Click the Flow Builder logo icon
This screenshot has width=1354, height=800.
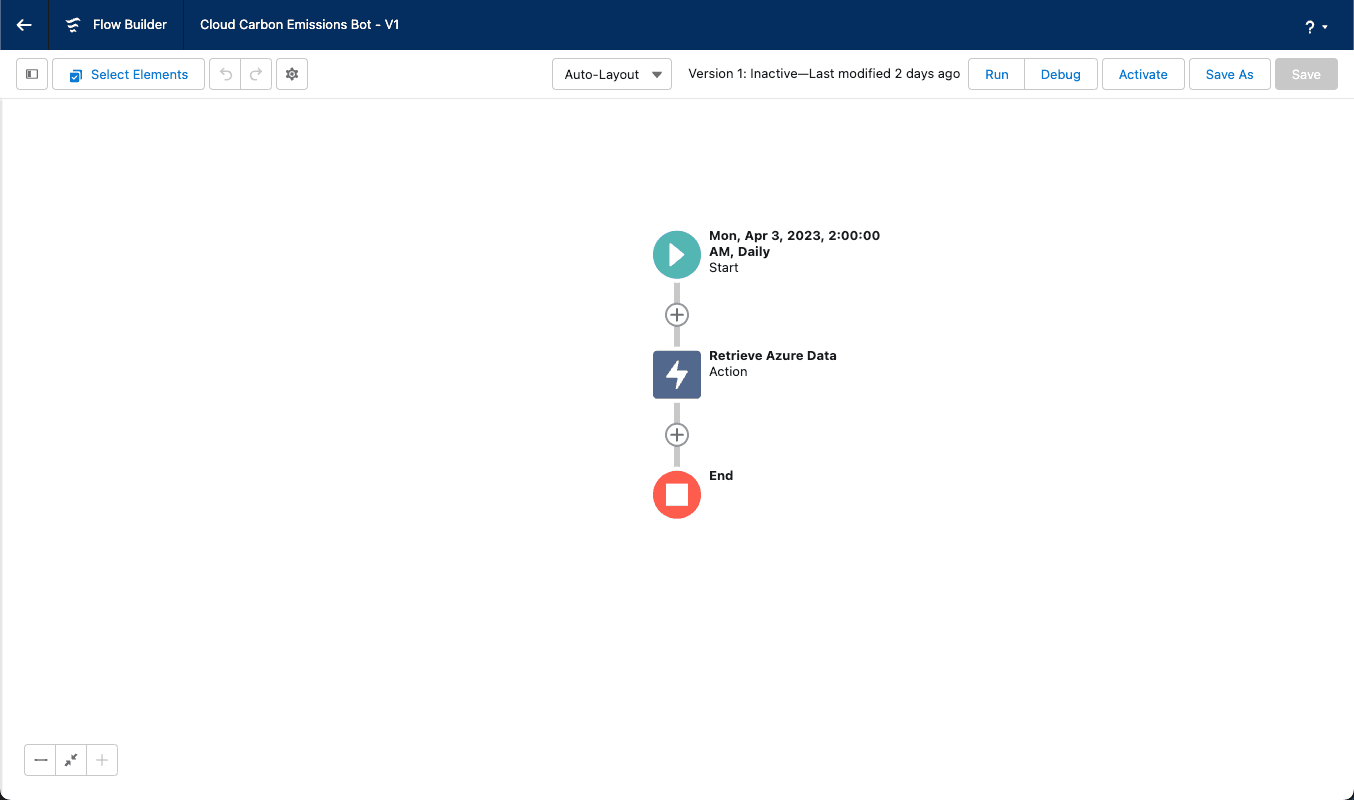pos(72,25)
